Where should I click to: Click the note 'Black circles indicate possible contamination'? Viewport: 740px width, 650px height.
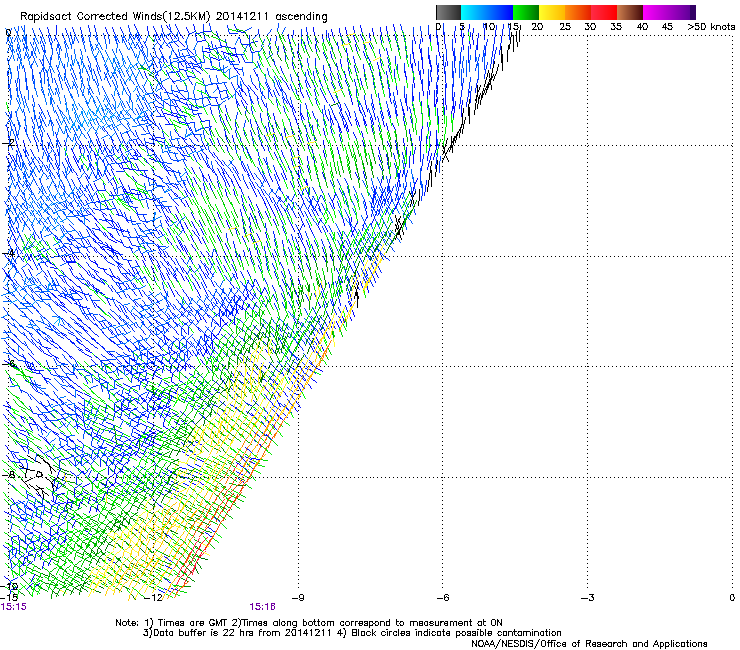pyautogui.click(x=456, y=633)
